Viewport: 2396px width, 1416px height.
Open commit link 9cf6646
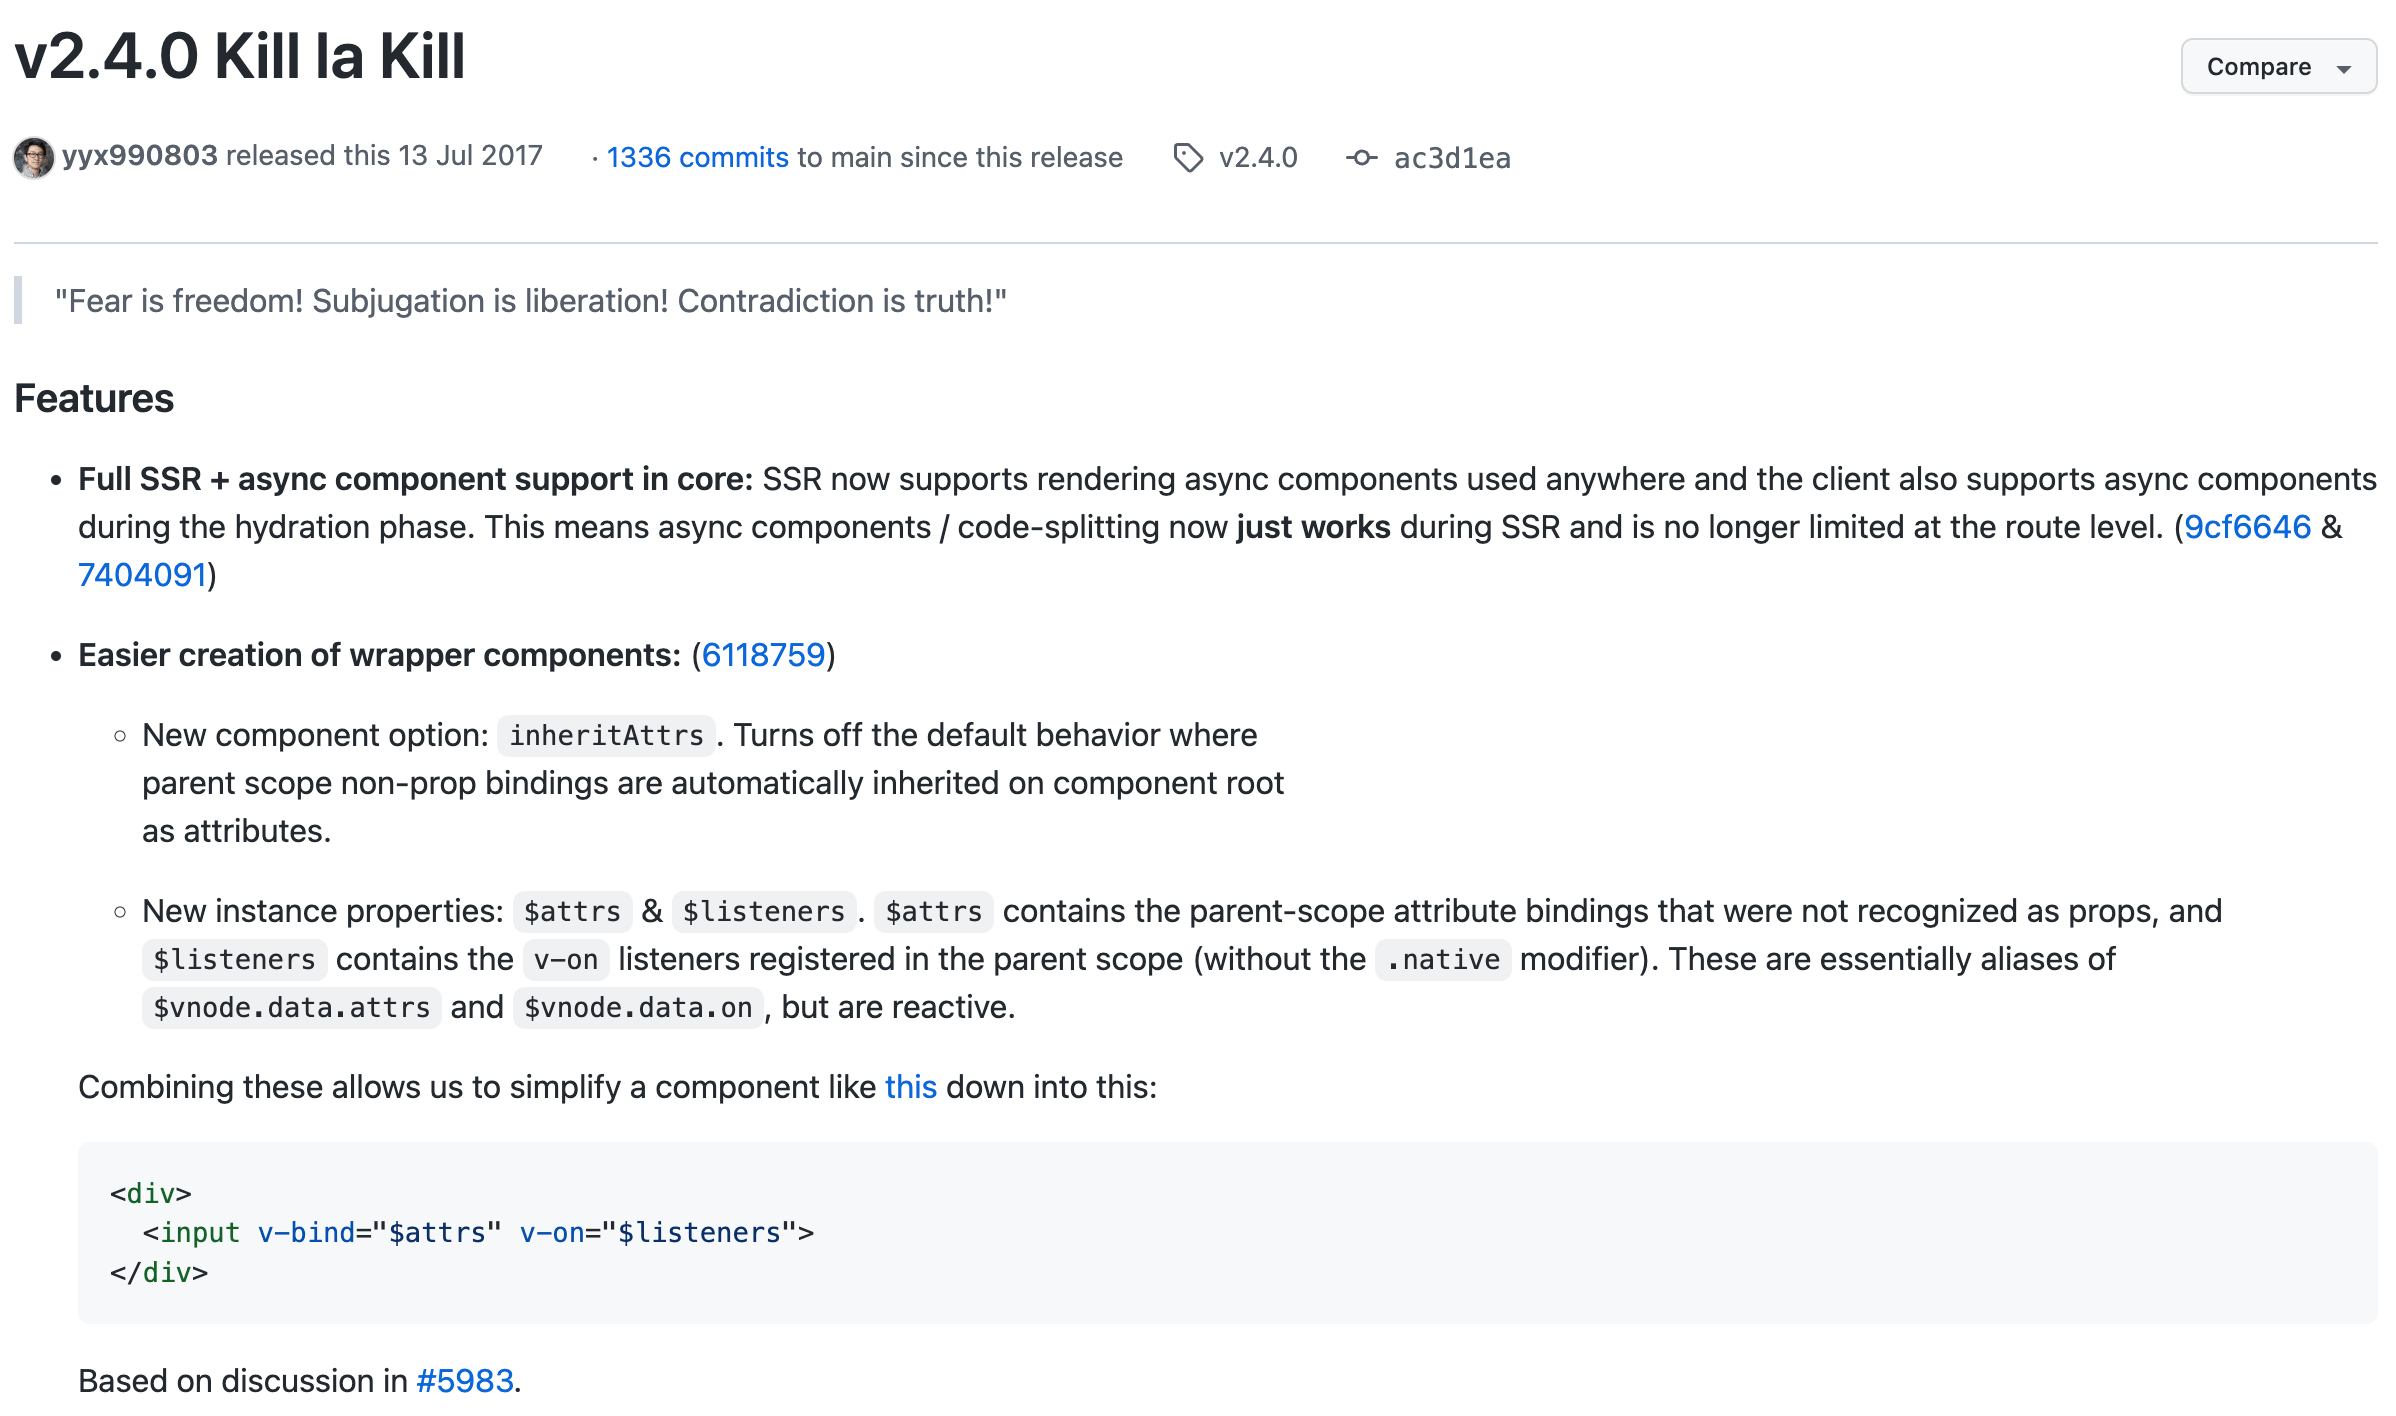coord(2247,527)
